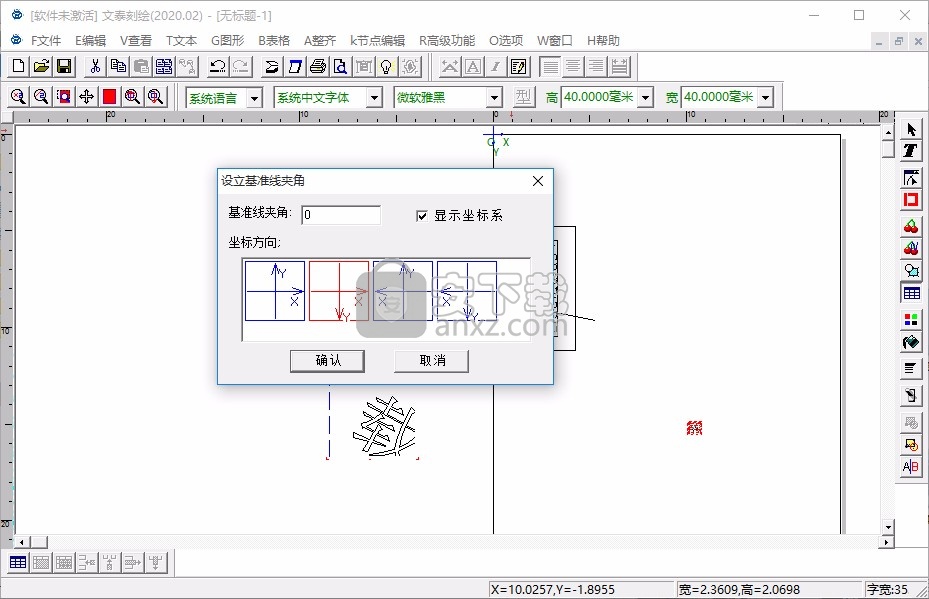Click the 型 font type button
Image resolution: width=929 pixels, height=599 pixels.
pos(523,97)
